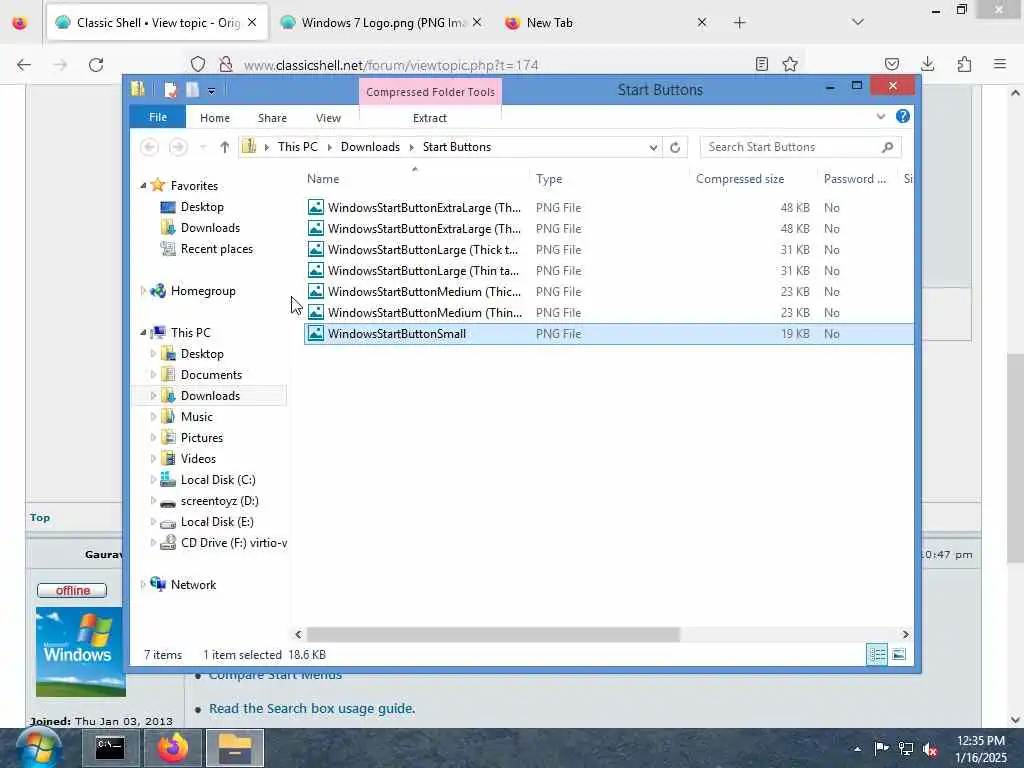Viewport: 1024px width, 768px height.
Task: Open the Firefox downloads arrow icon
Action: click(927, 64)
